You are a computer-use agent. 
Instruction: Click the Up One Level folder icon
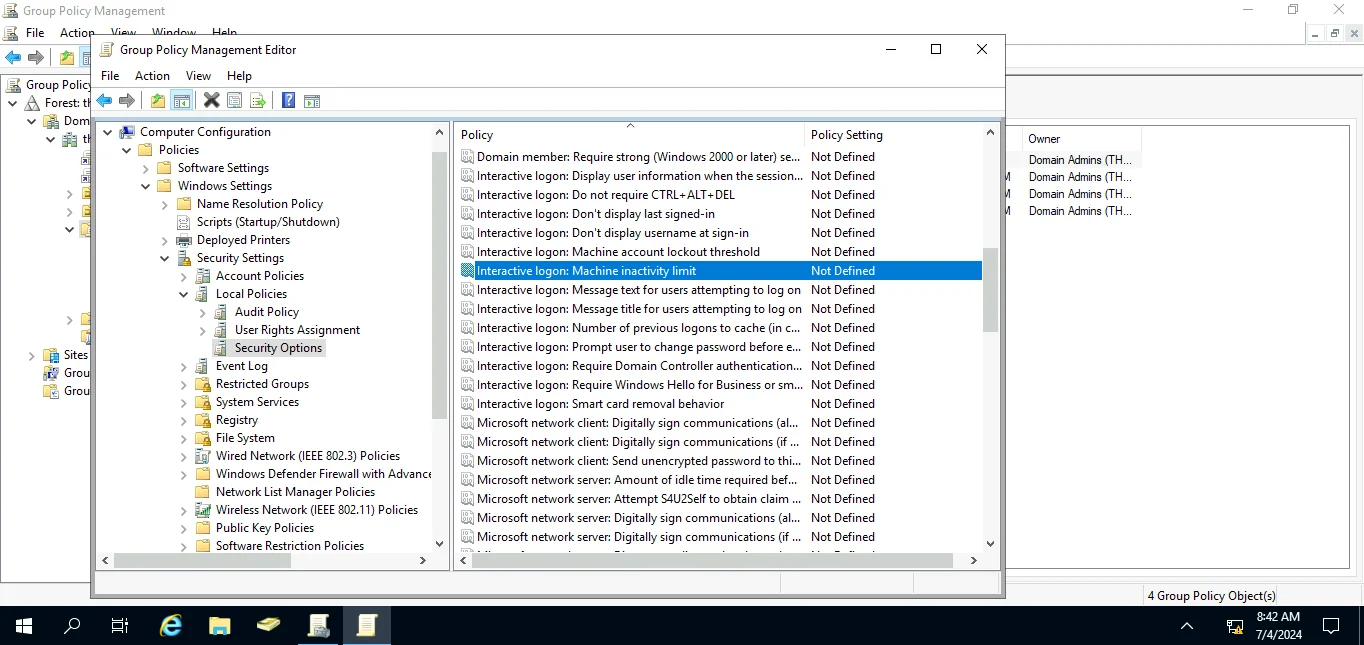pos(158,100)
